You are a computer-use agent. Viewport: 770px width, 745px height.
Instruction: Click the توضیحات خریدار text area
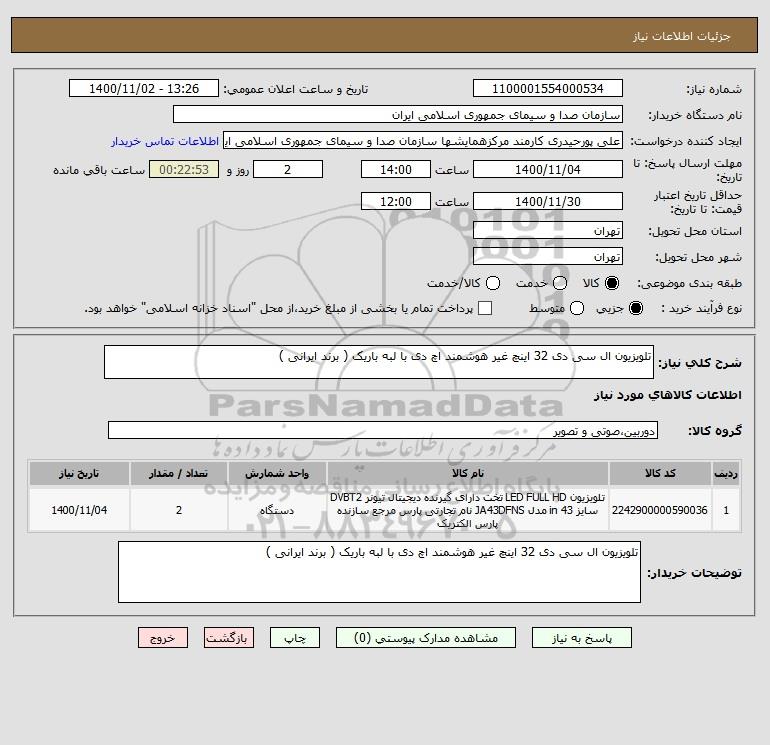click(x=379, y=572)
